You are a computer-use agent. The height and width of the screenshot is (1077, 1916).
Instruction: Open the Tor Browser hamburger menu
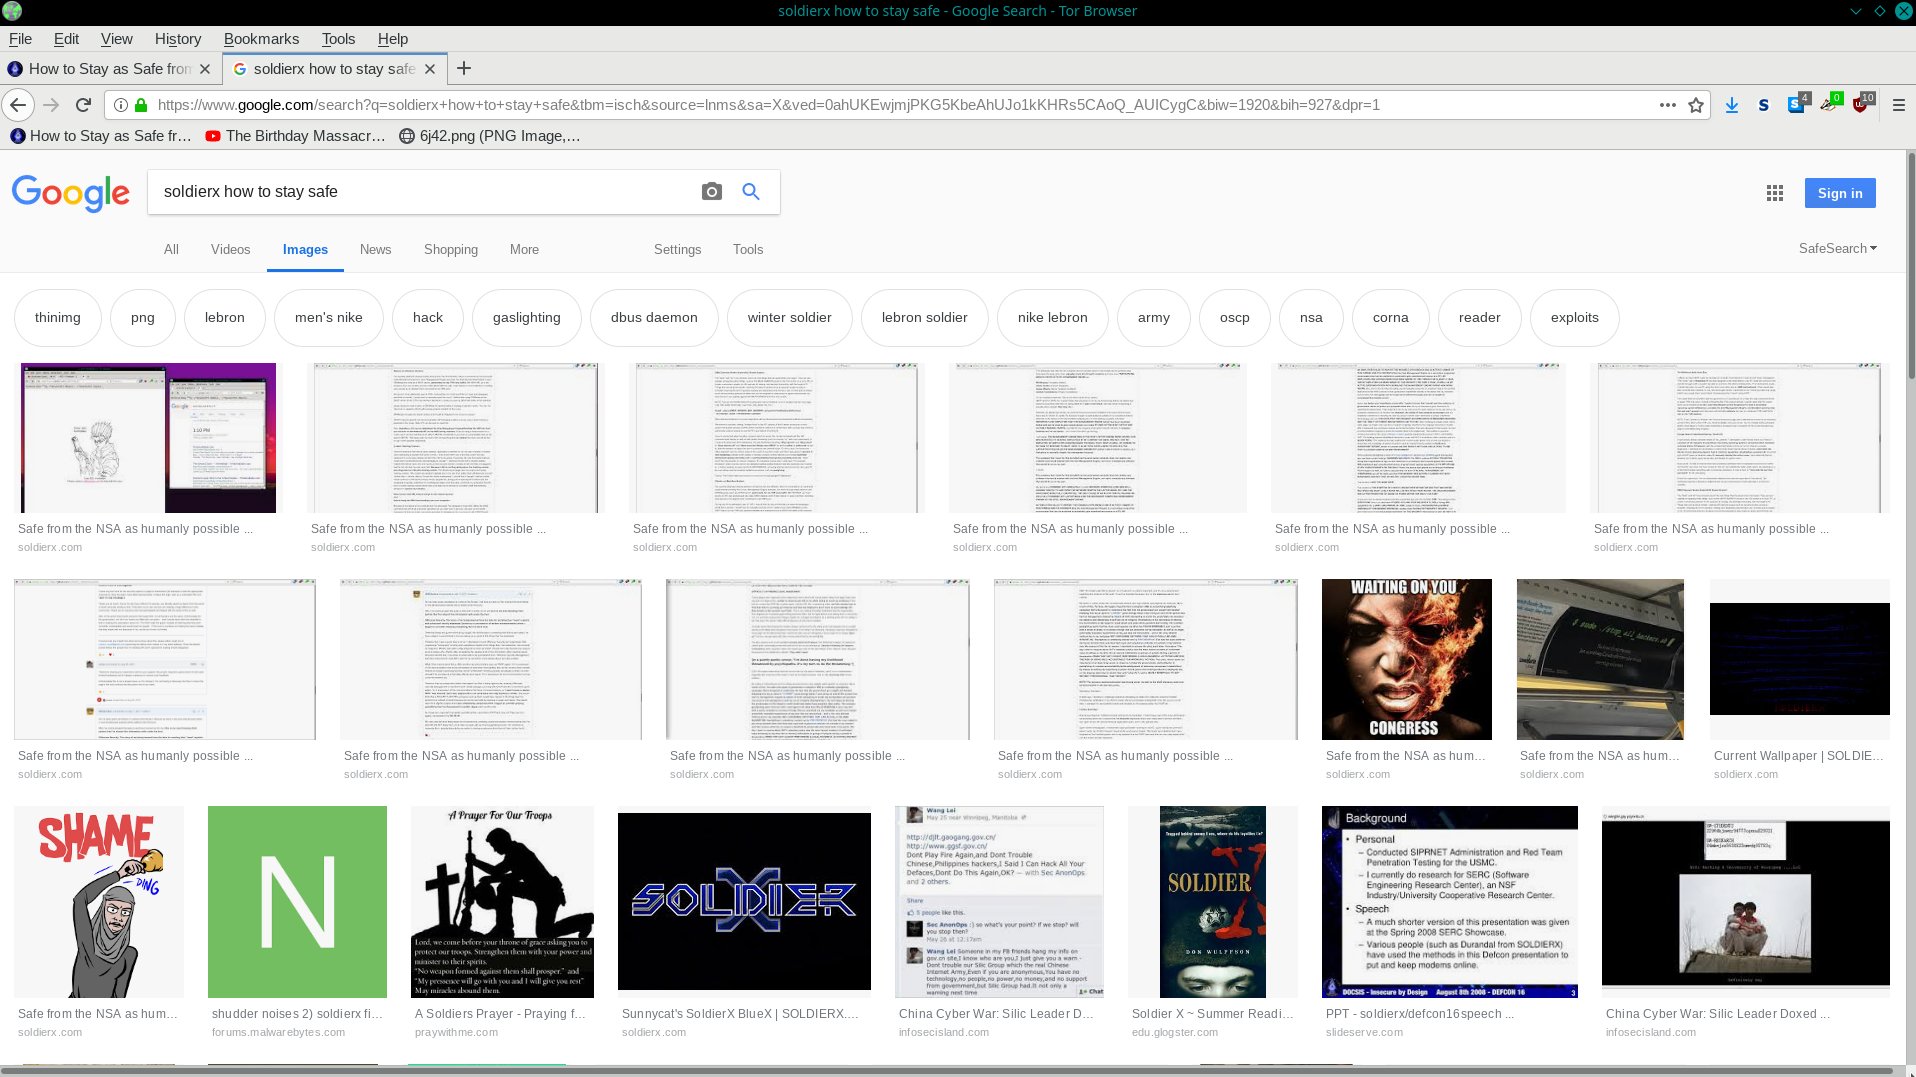click(x=1898, y=105)
